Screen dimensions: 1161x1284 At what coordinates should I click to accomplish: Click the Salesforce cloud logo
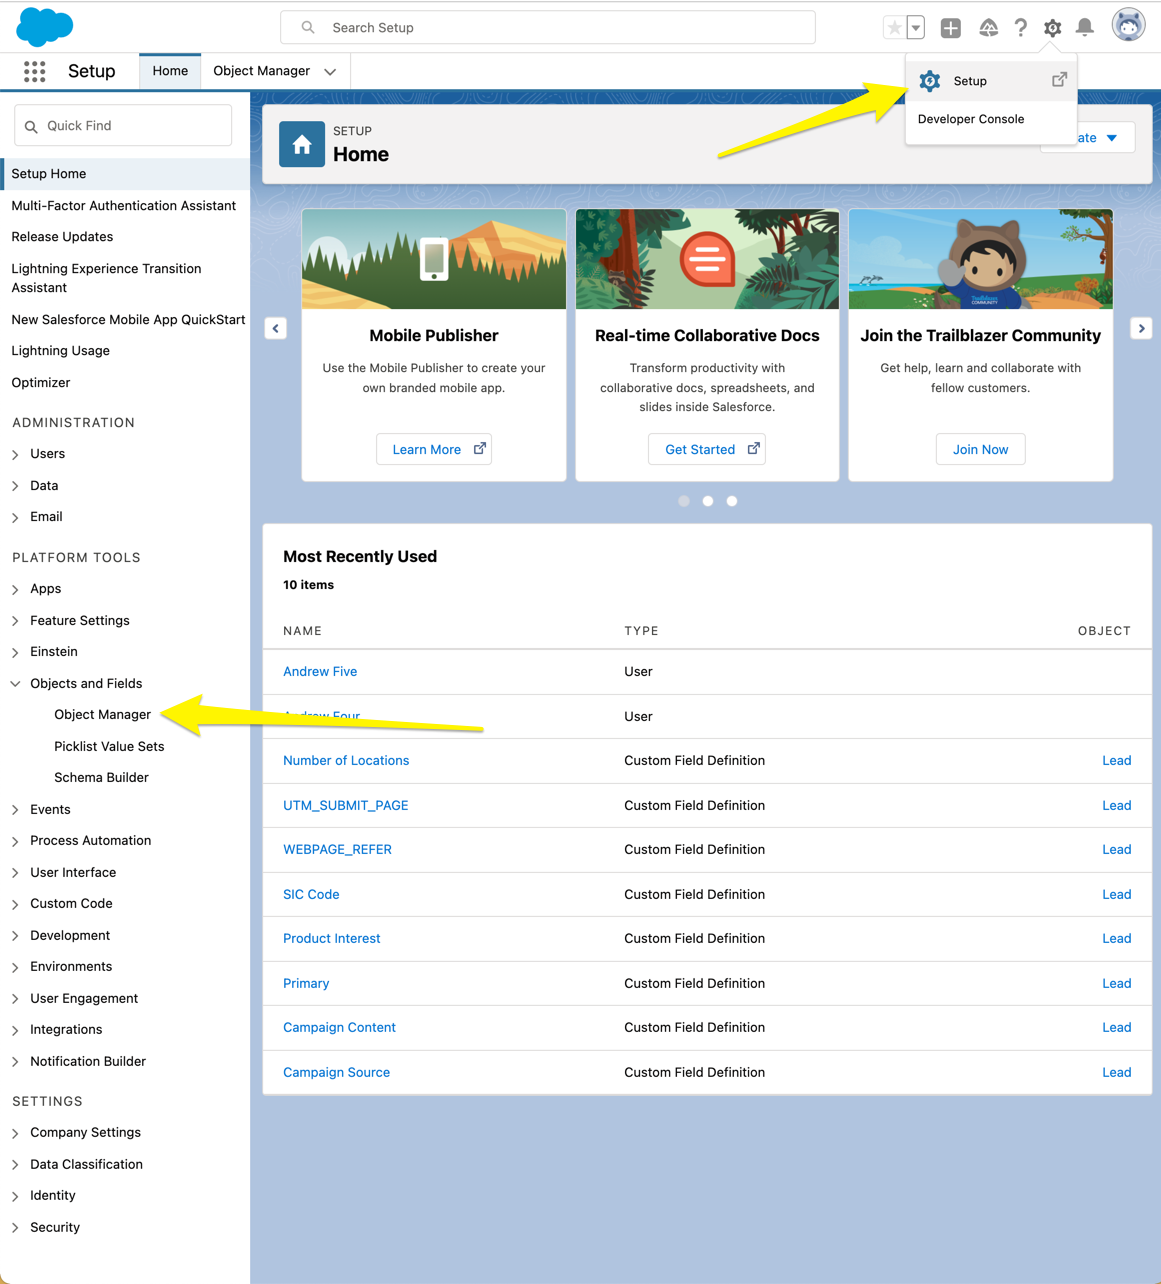(x=44, y=26)
